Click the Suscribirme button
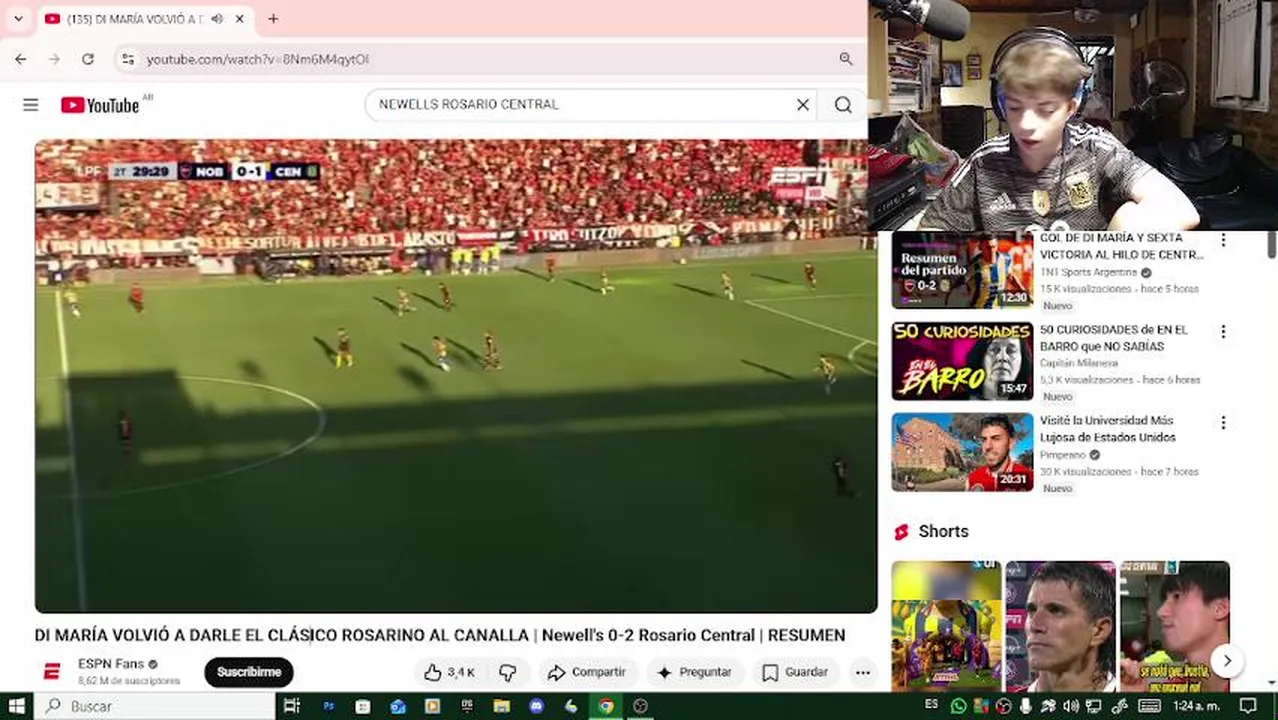The height and width of the screenshot is (720, 1278). (249, 672)
